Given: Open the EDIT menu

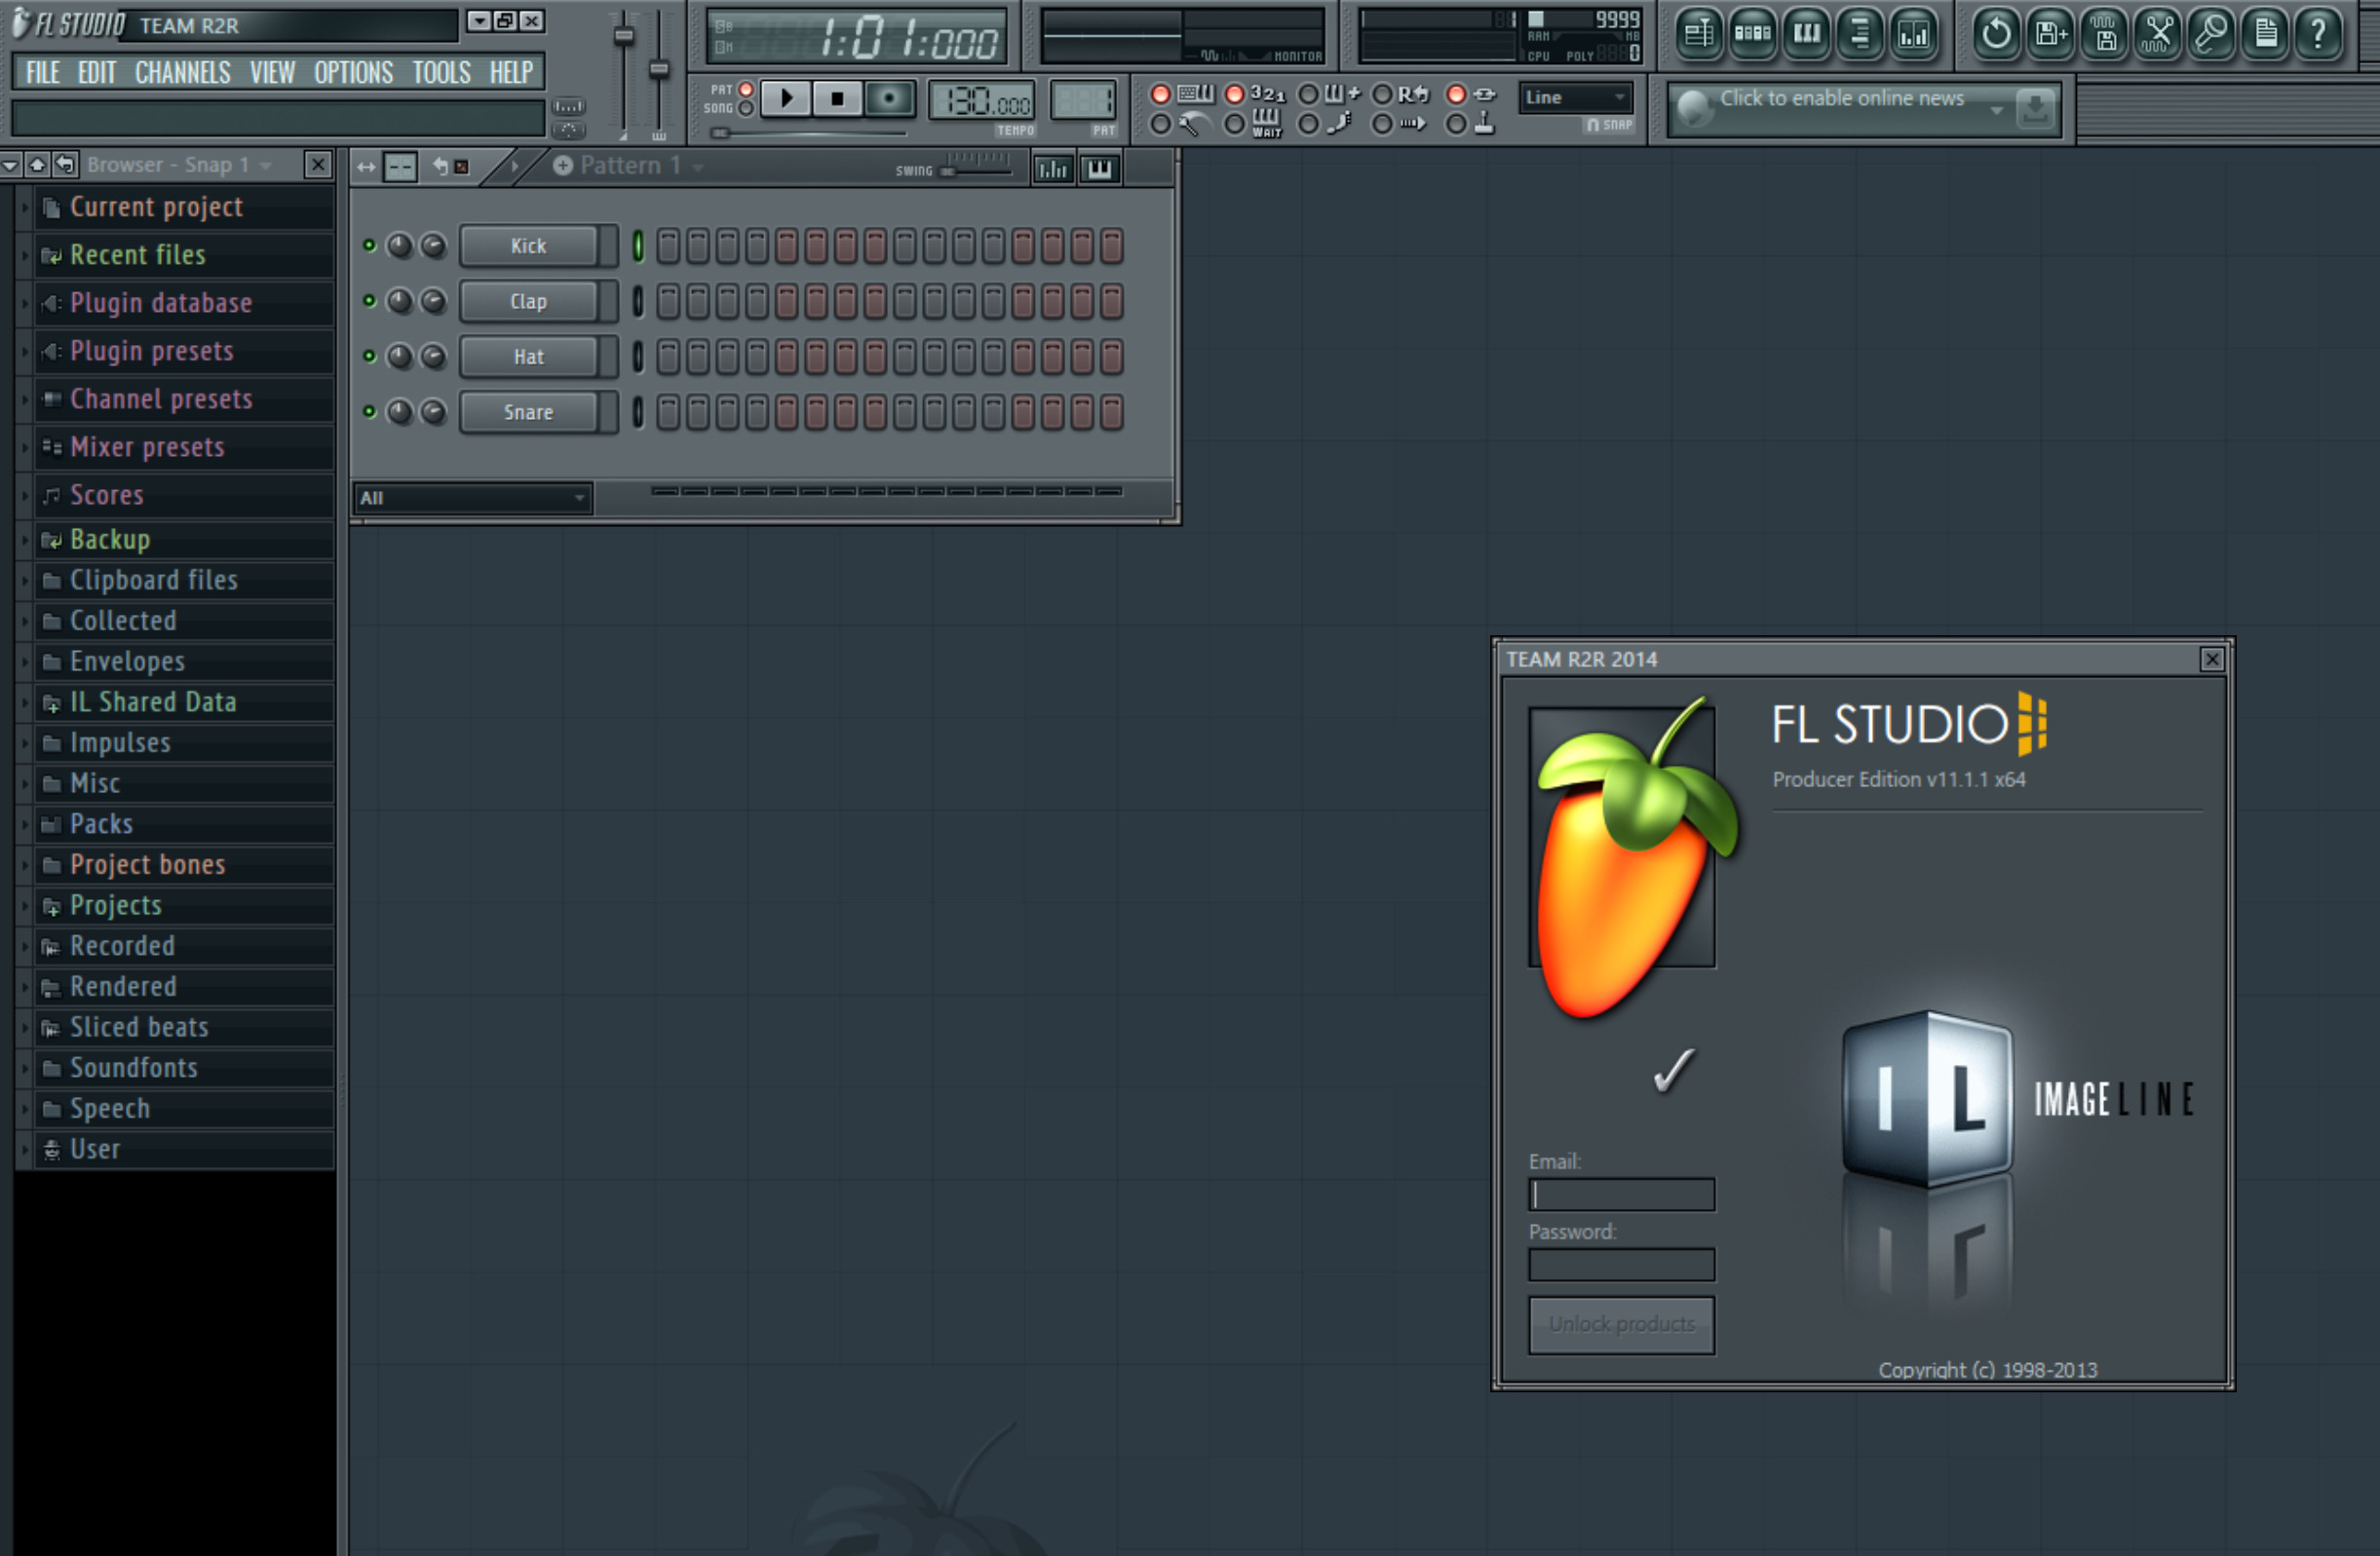Looking at the screenshot, I should [x=97, y=72].
